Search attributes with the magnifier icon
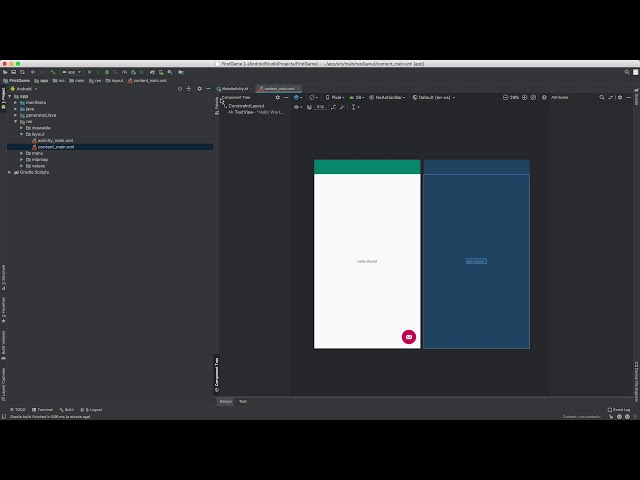The image size is (640, 480). (x=602, y=98)
